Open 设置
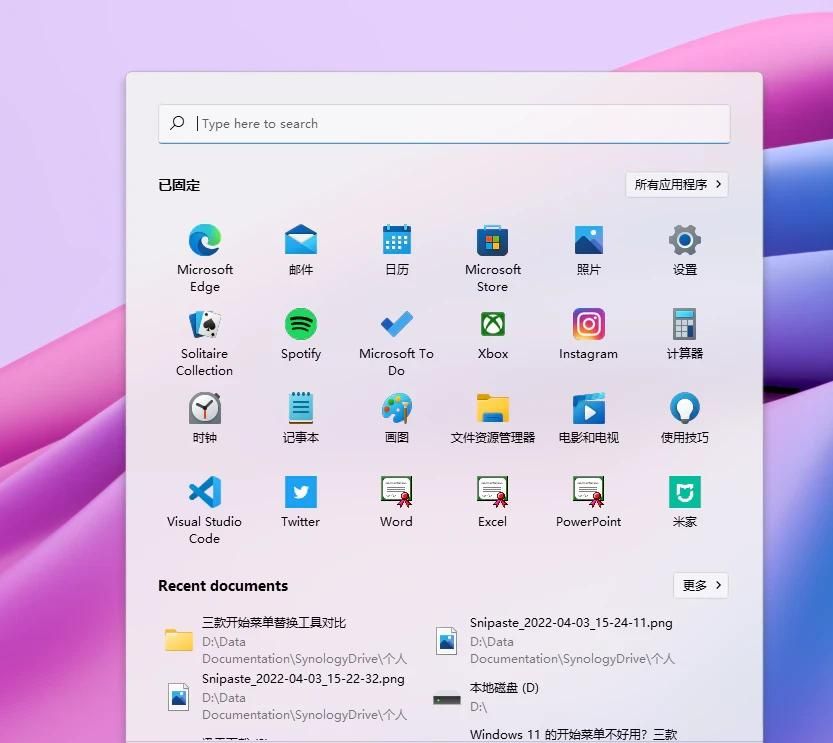 [684, 241]
